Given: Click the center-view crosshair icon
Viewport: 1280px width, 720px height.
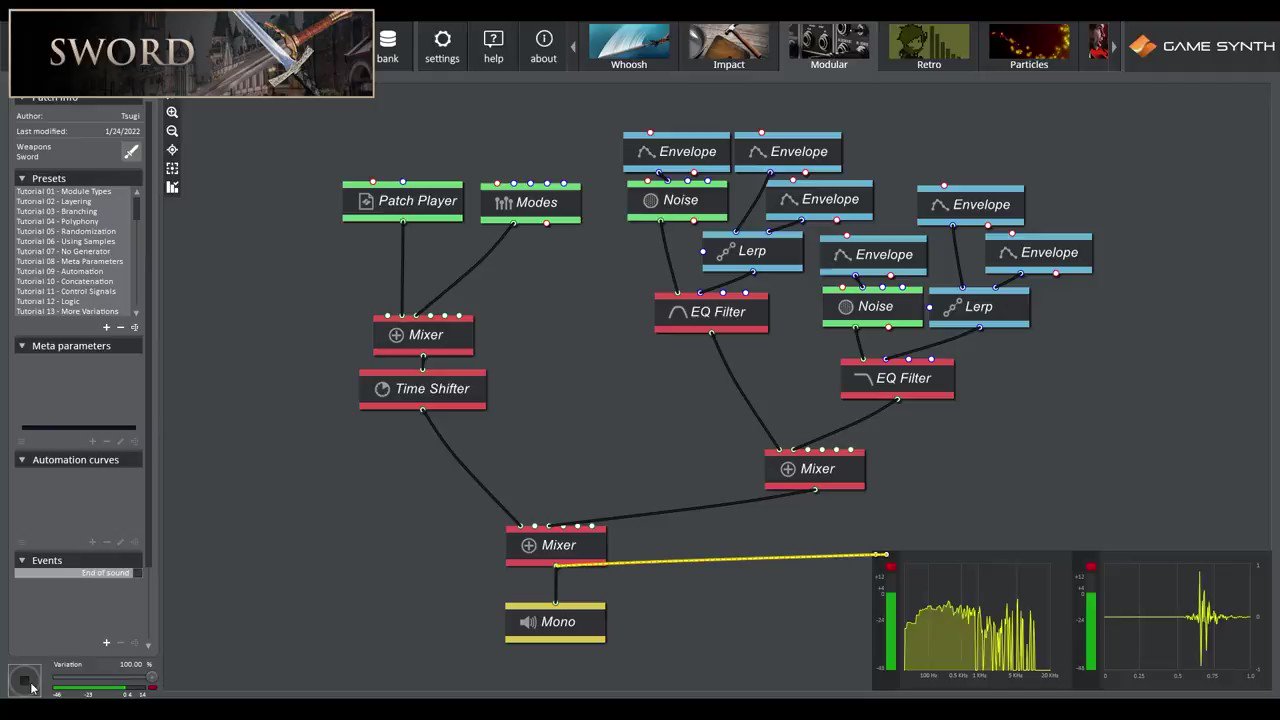Looking at the screenshot, I should coord(172,149).
